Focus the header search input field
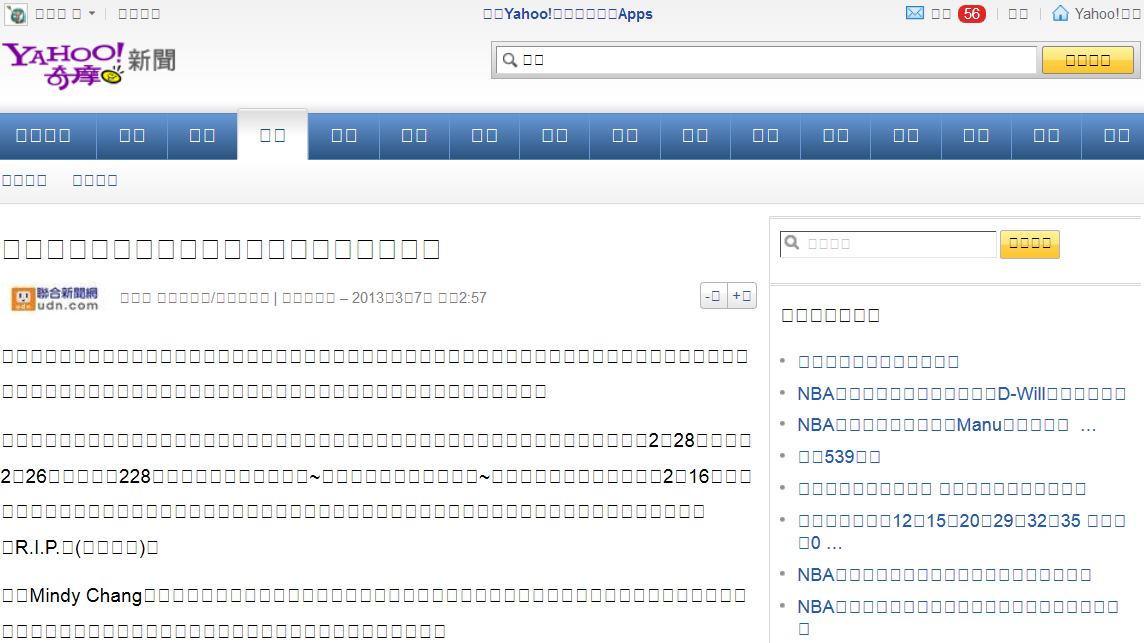Viewport: 1144px width, 643px height. (766, 60)
